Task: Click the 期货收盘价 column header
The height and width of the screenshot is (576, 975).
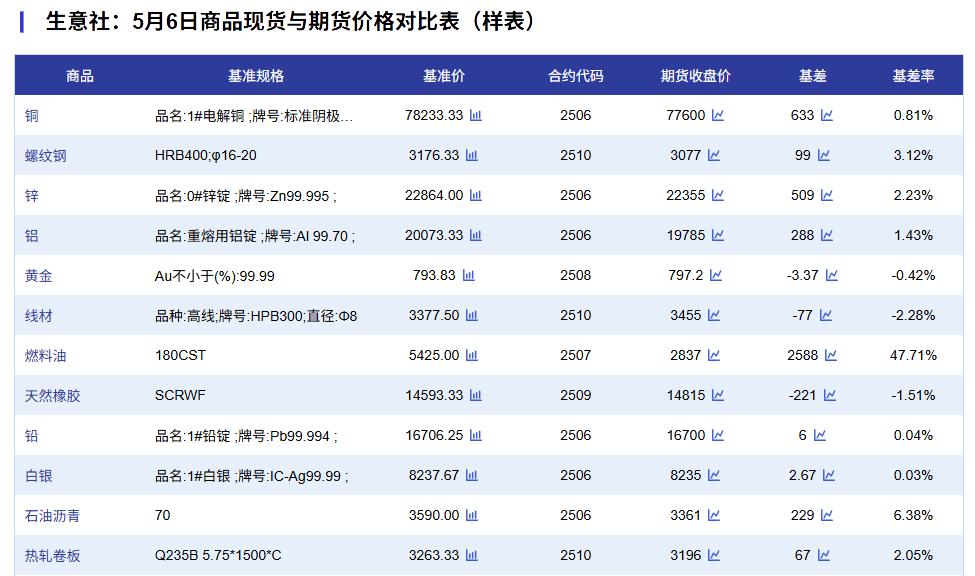Action: click(x=695, y=76)
